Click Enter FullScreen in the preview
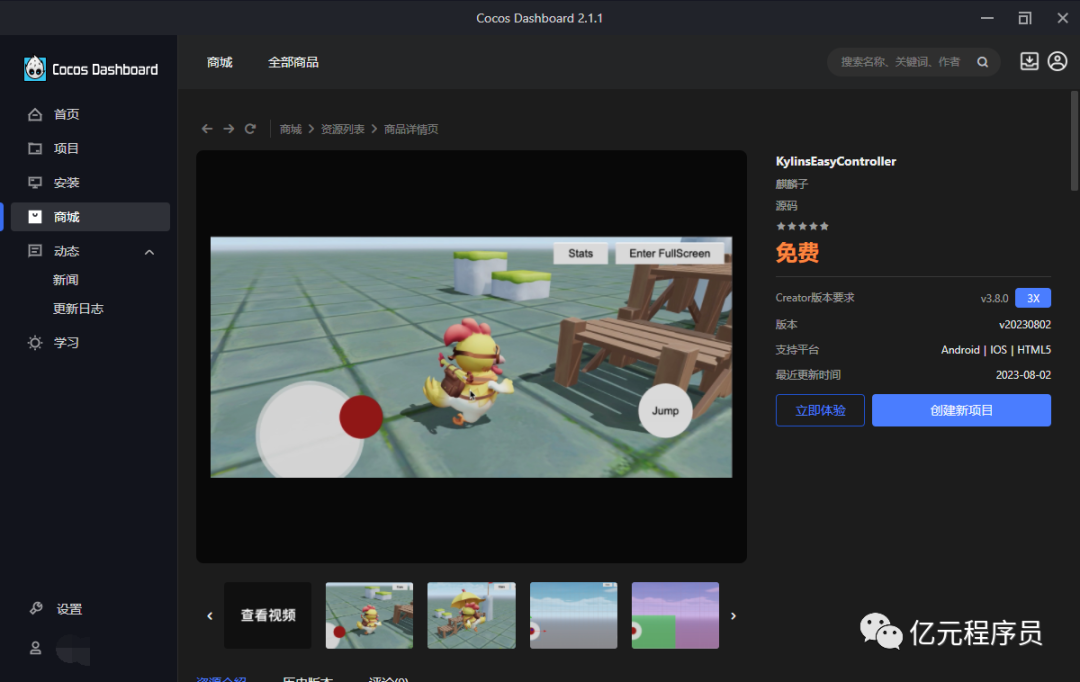 pyautogui.click(x=669, y=254)
